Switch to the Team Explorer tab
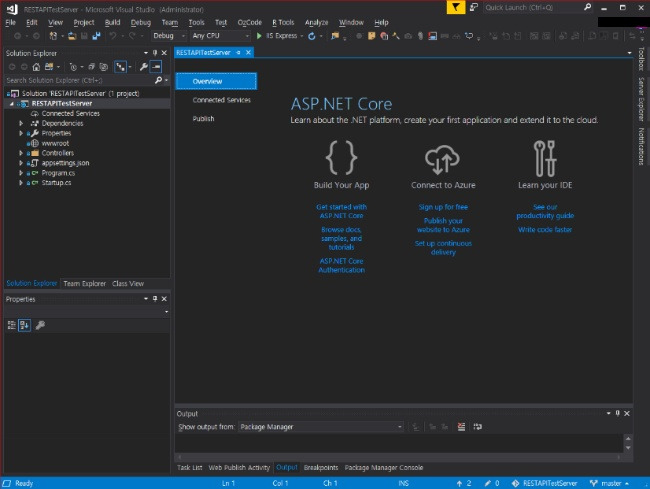Screen dimensions: 650x489 85,283
